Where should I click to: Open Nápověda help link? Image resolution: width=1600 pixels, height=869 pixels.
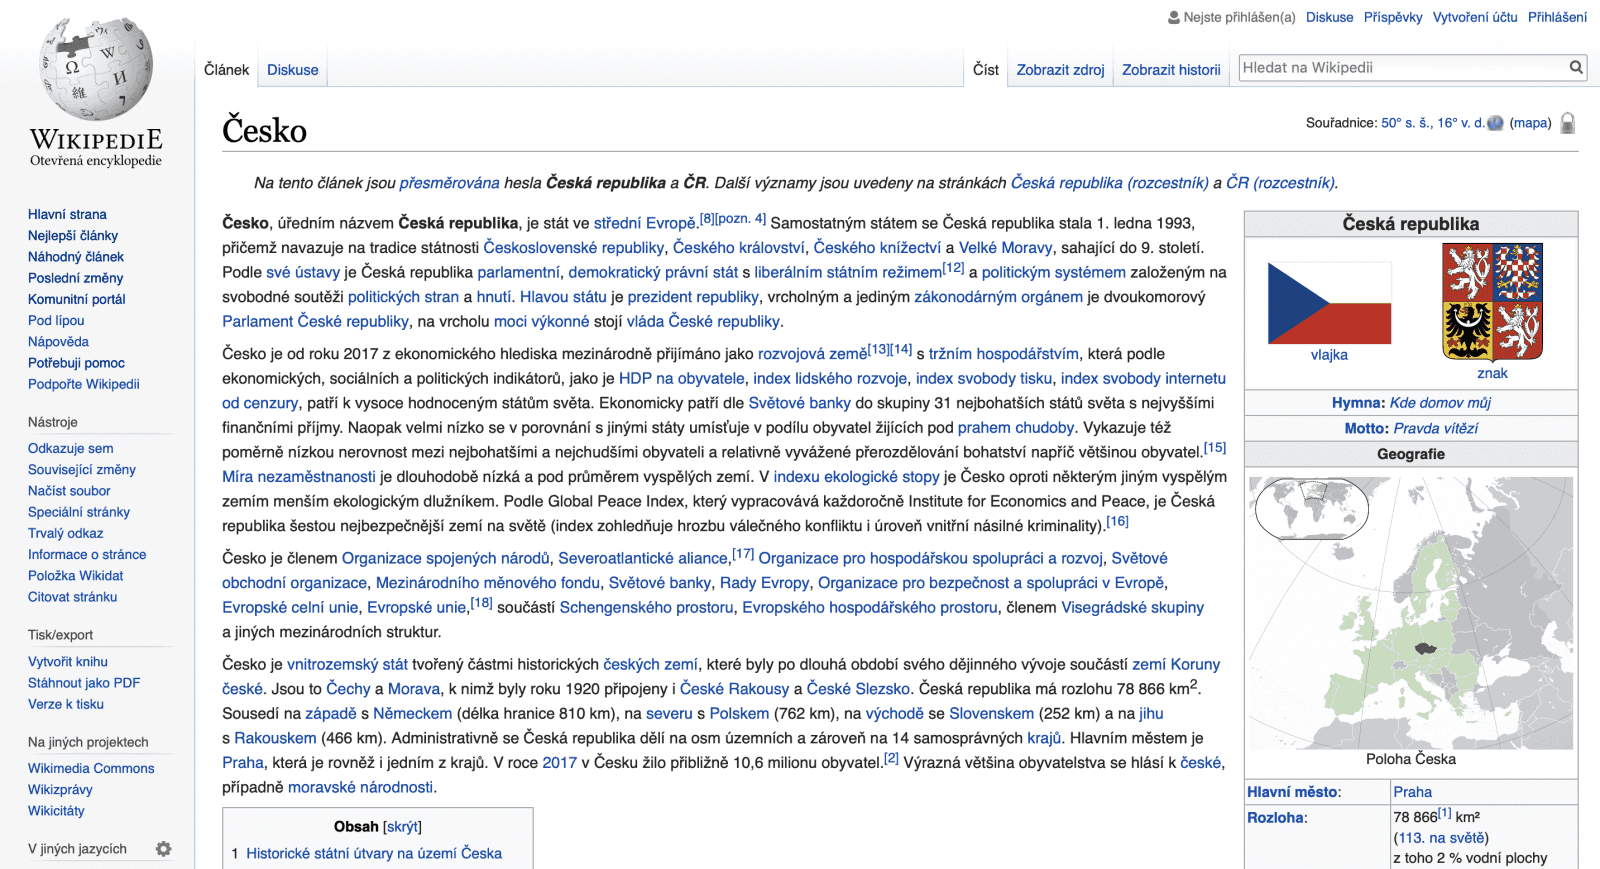(58, 341)
